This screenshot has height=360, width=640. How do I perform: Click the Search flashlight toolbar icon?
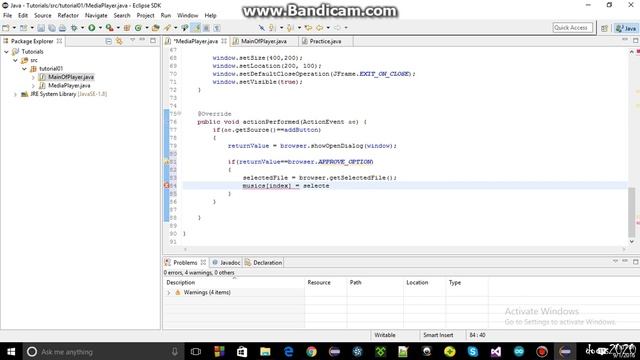coord(167,28)
